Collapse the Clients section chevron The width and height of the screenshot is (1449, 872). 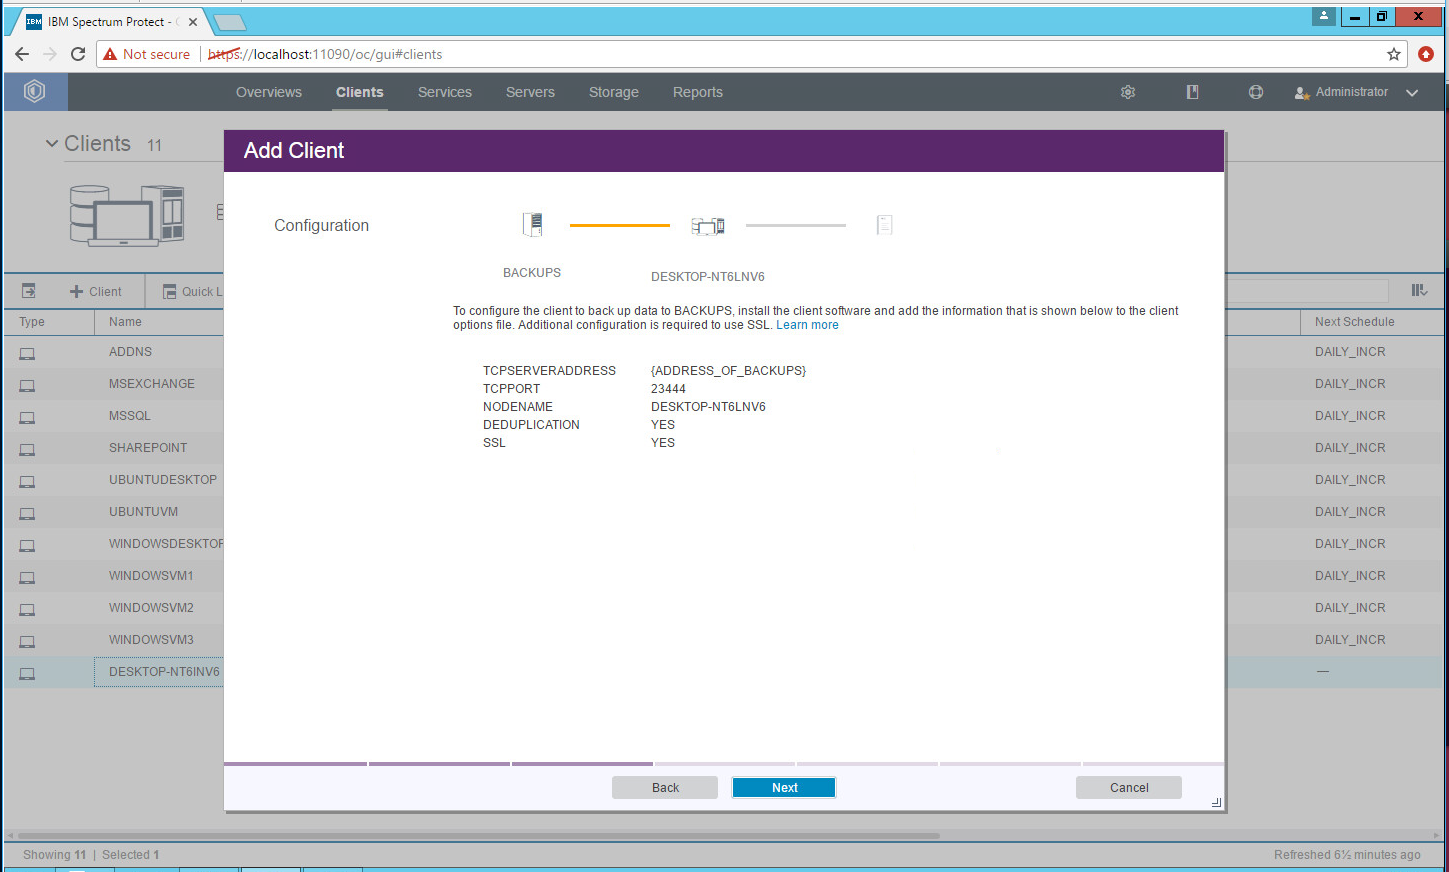(52, 144)
